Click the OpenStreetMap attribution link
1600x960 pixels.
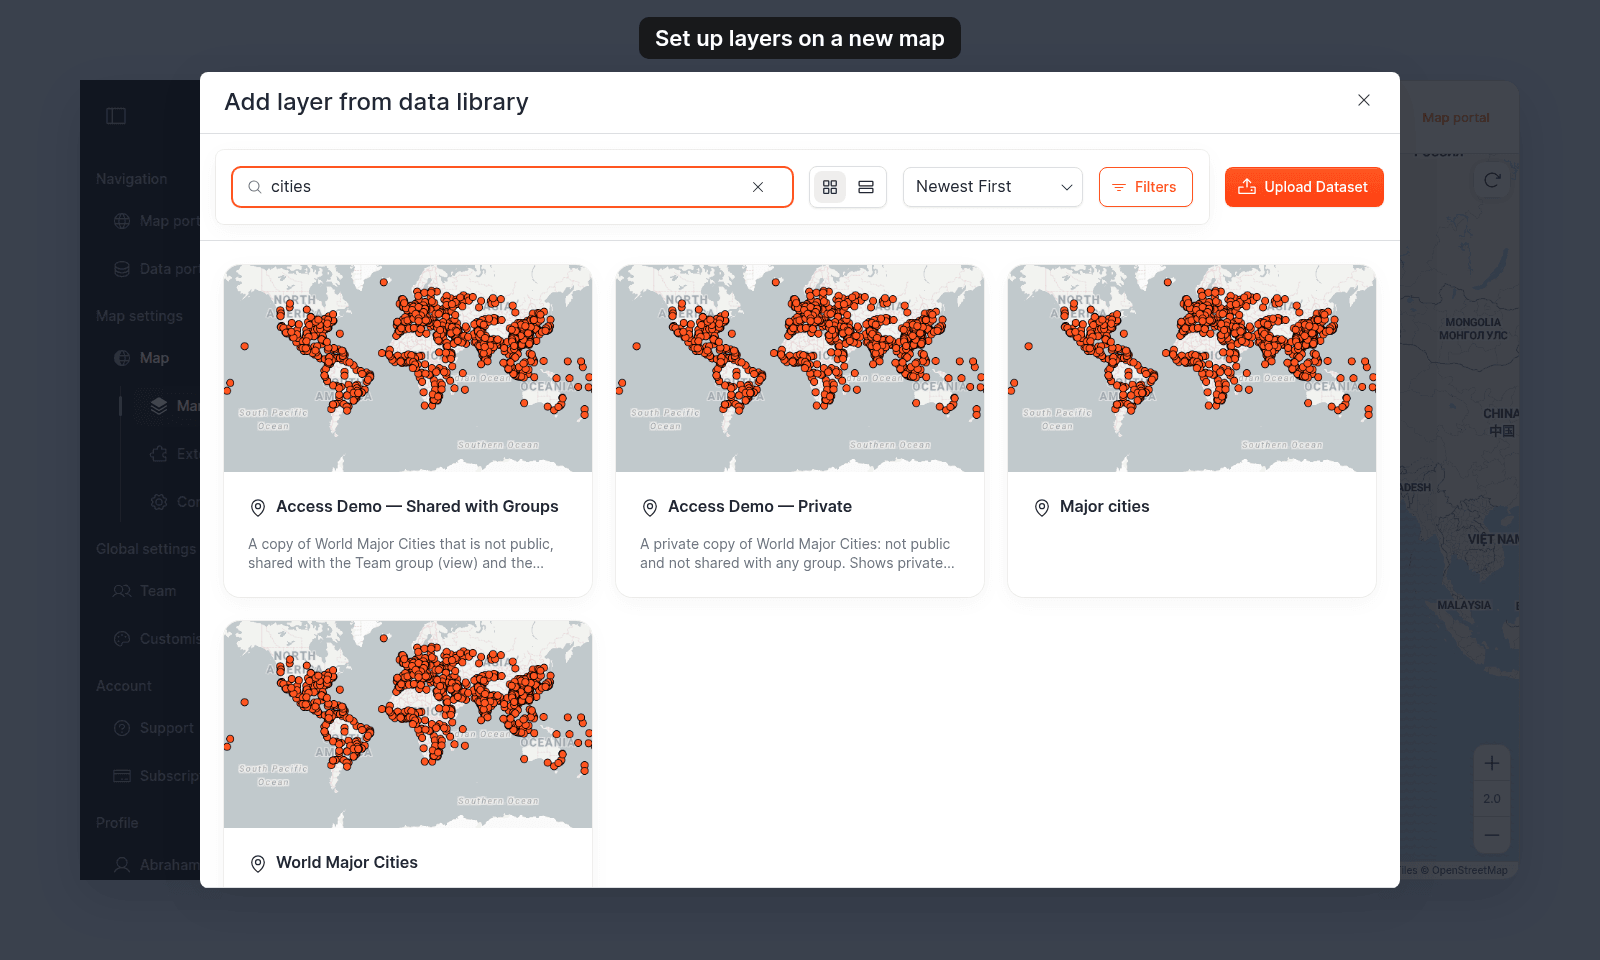[x=1469, y=870]
